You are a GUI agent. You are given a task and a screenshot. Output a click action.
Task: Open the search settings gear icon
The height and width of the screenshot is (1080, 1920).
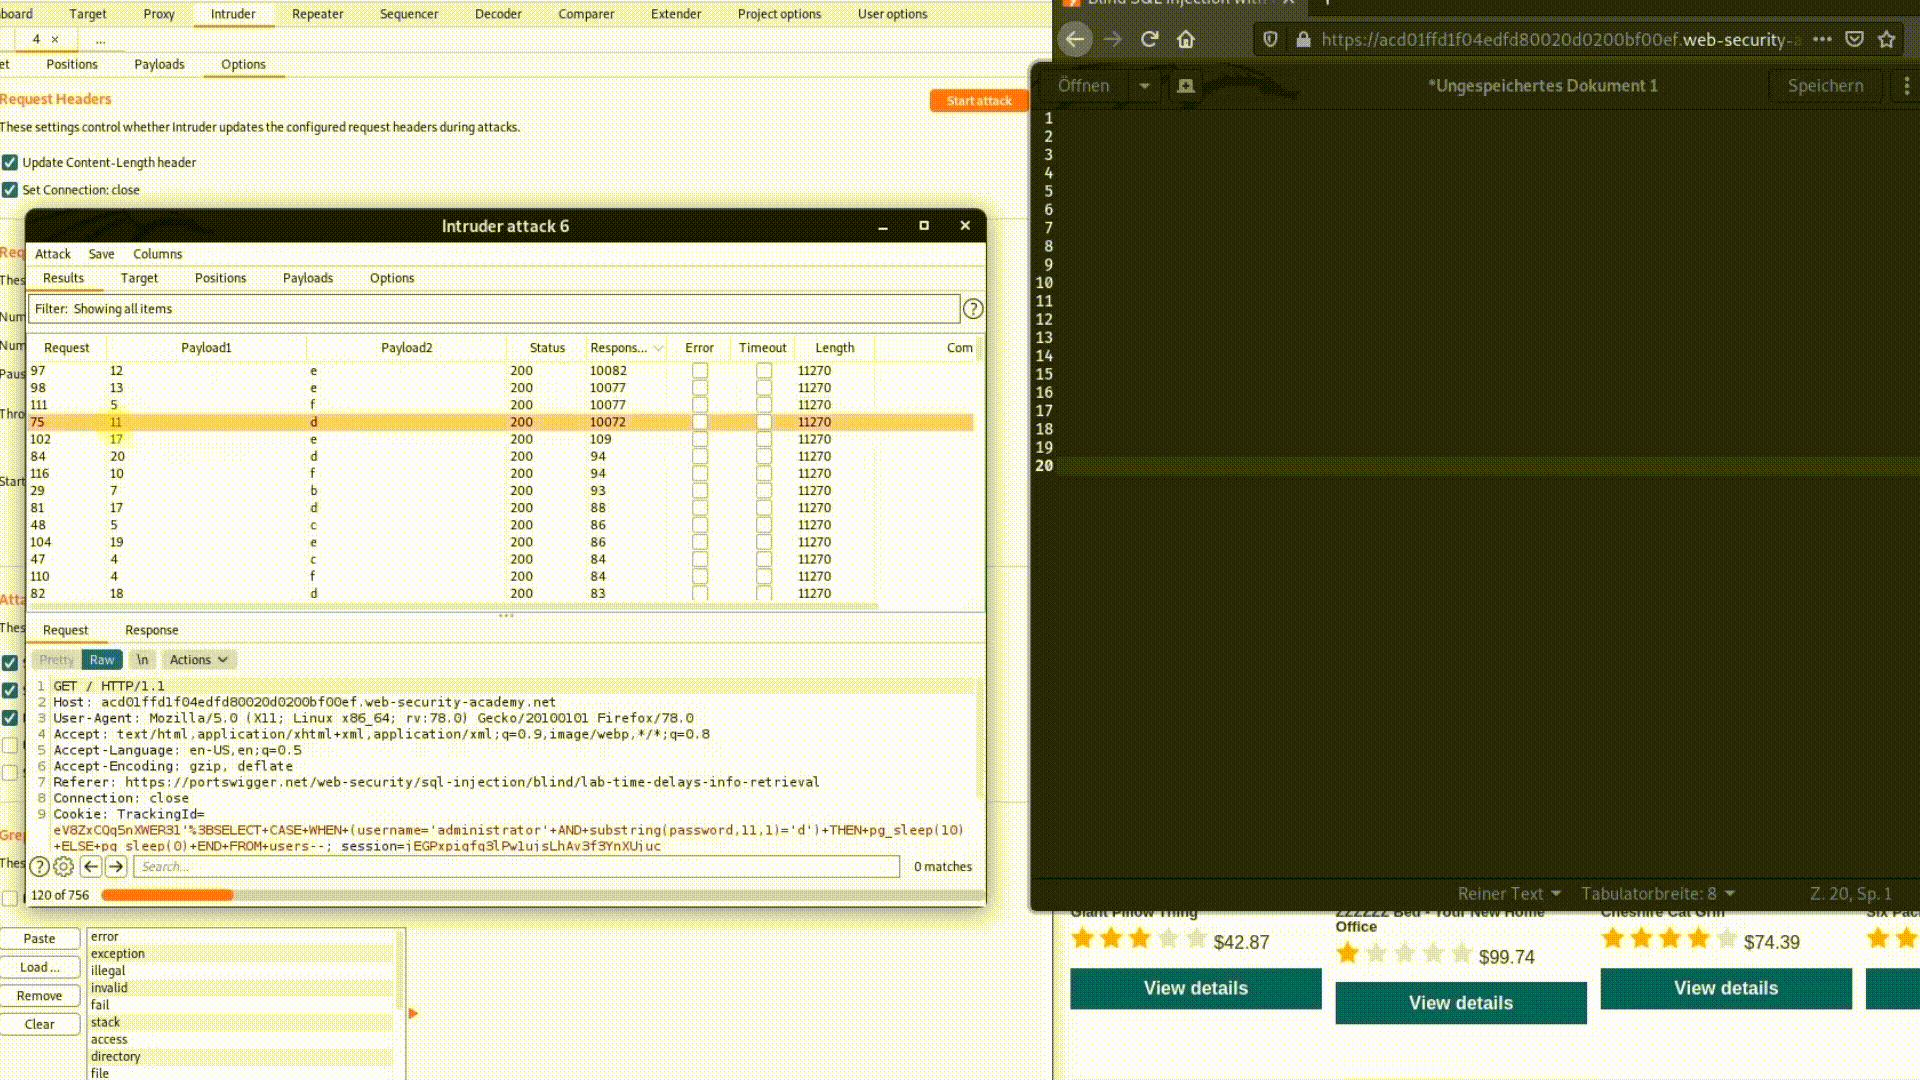(64, 866)
